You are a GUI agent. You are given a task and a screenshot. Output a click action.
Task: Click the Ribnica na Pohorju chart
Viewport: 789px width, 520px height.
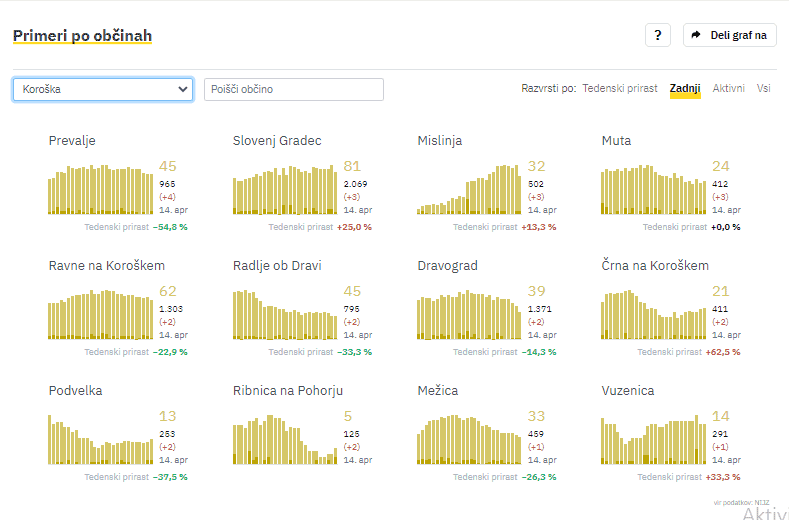[285, 440]
